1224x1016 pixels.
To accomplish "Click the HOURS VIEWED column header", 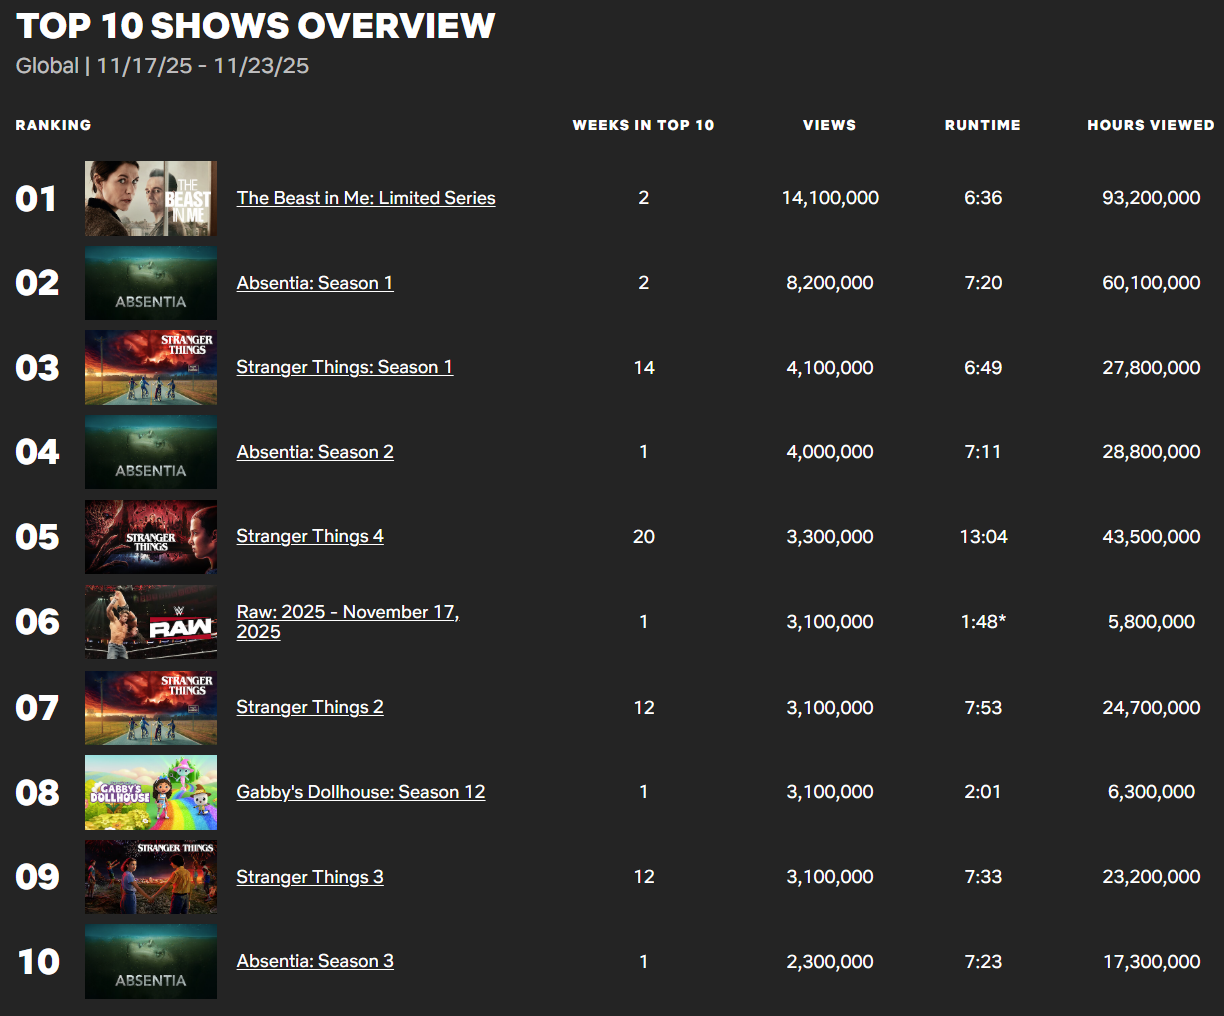I will point(1151,125).
